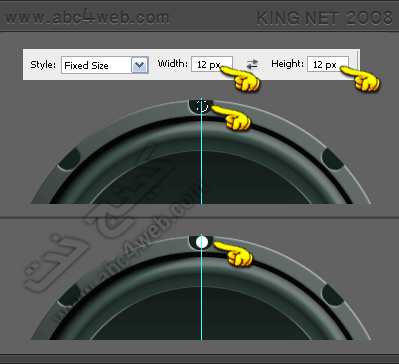This screenshot has height=364, width=399.
Task: Open the Style dropdown arrow button
Action: coord(139,65)
